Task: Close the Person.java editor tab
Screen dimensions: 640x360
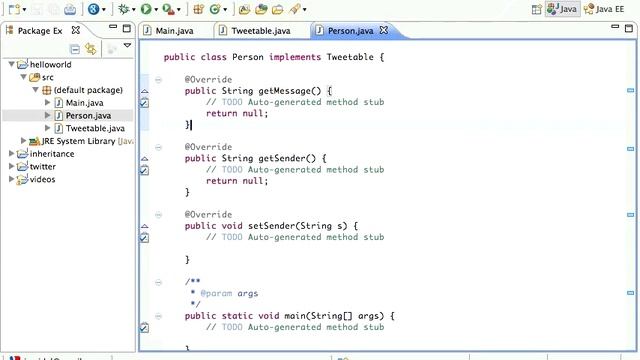Action: 384,30
